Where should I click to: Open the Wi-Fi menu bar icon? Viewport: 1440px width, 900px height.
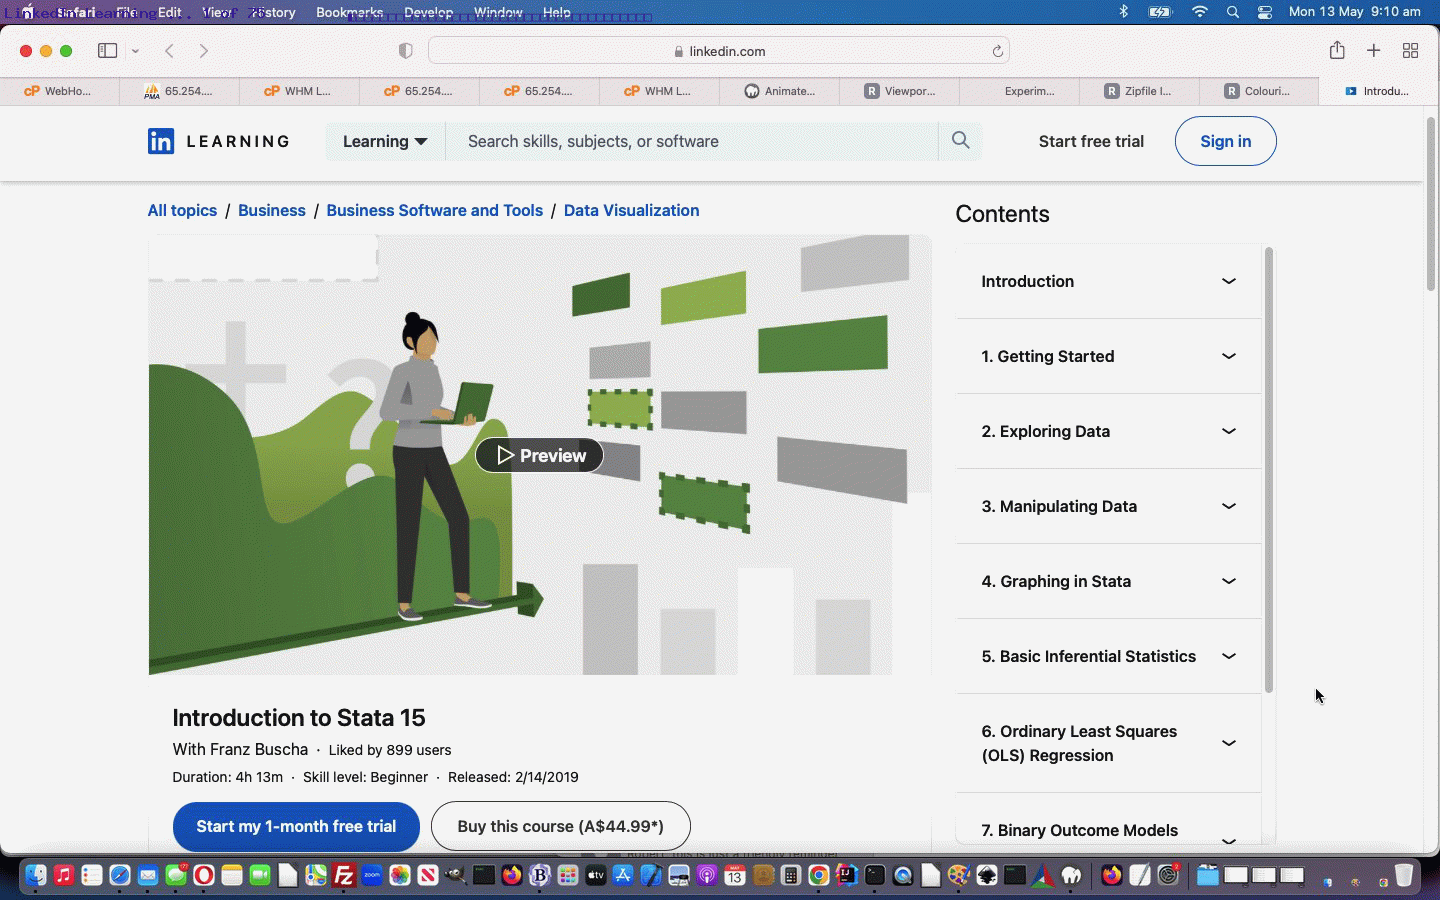[x=1199, y=12]
